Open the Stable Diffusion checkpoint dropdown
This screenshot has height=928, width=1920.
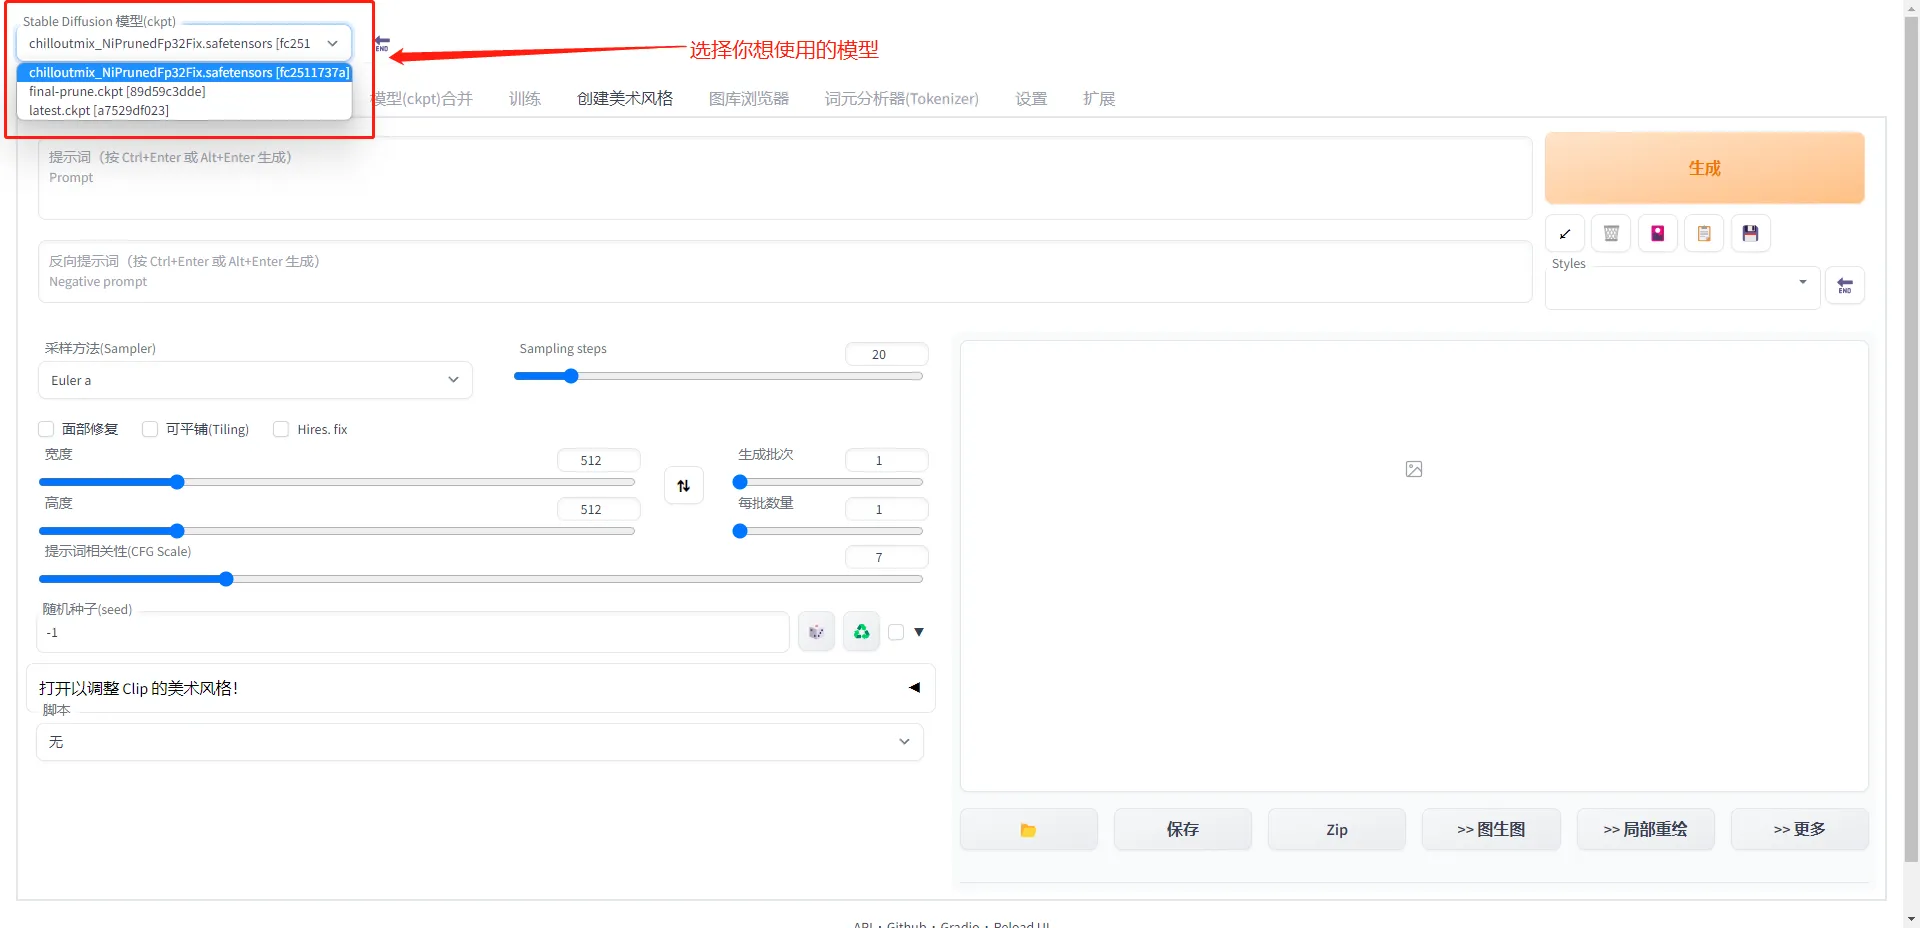[184, 43]
